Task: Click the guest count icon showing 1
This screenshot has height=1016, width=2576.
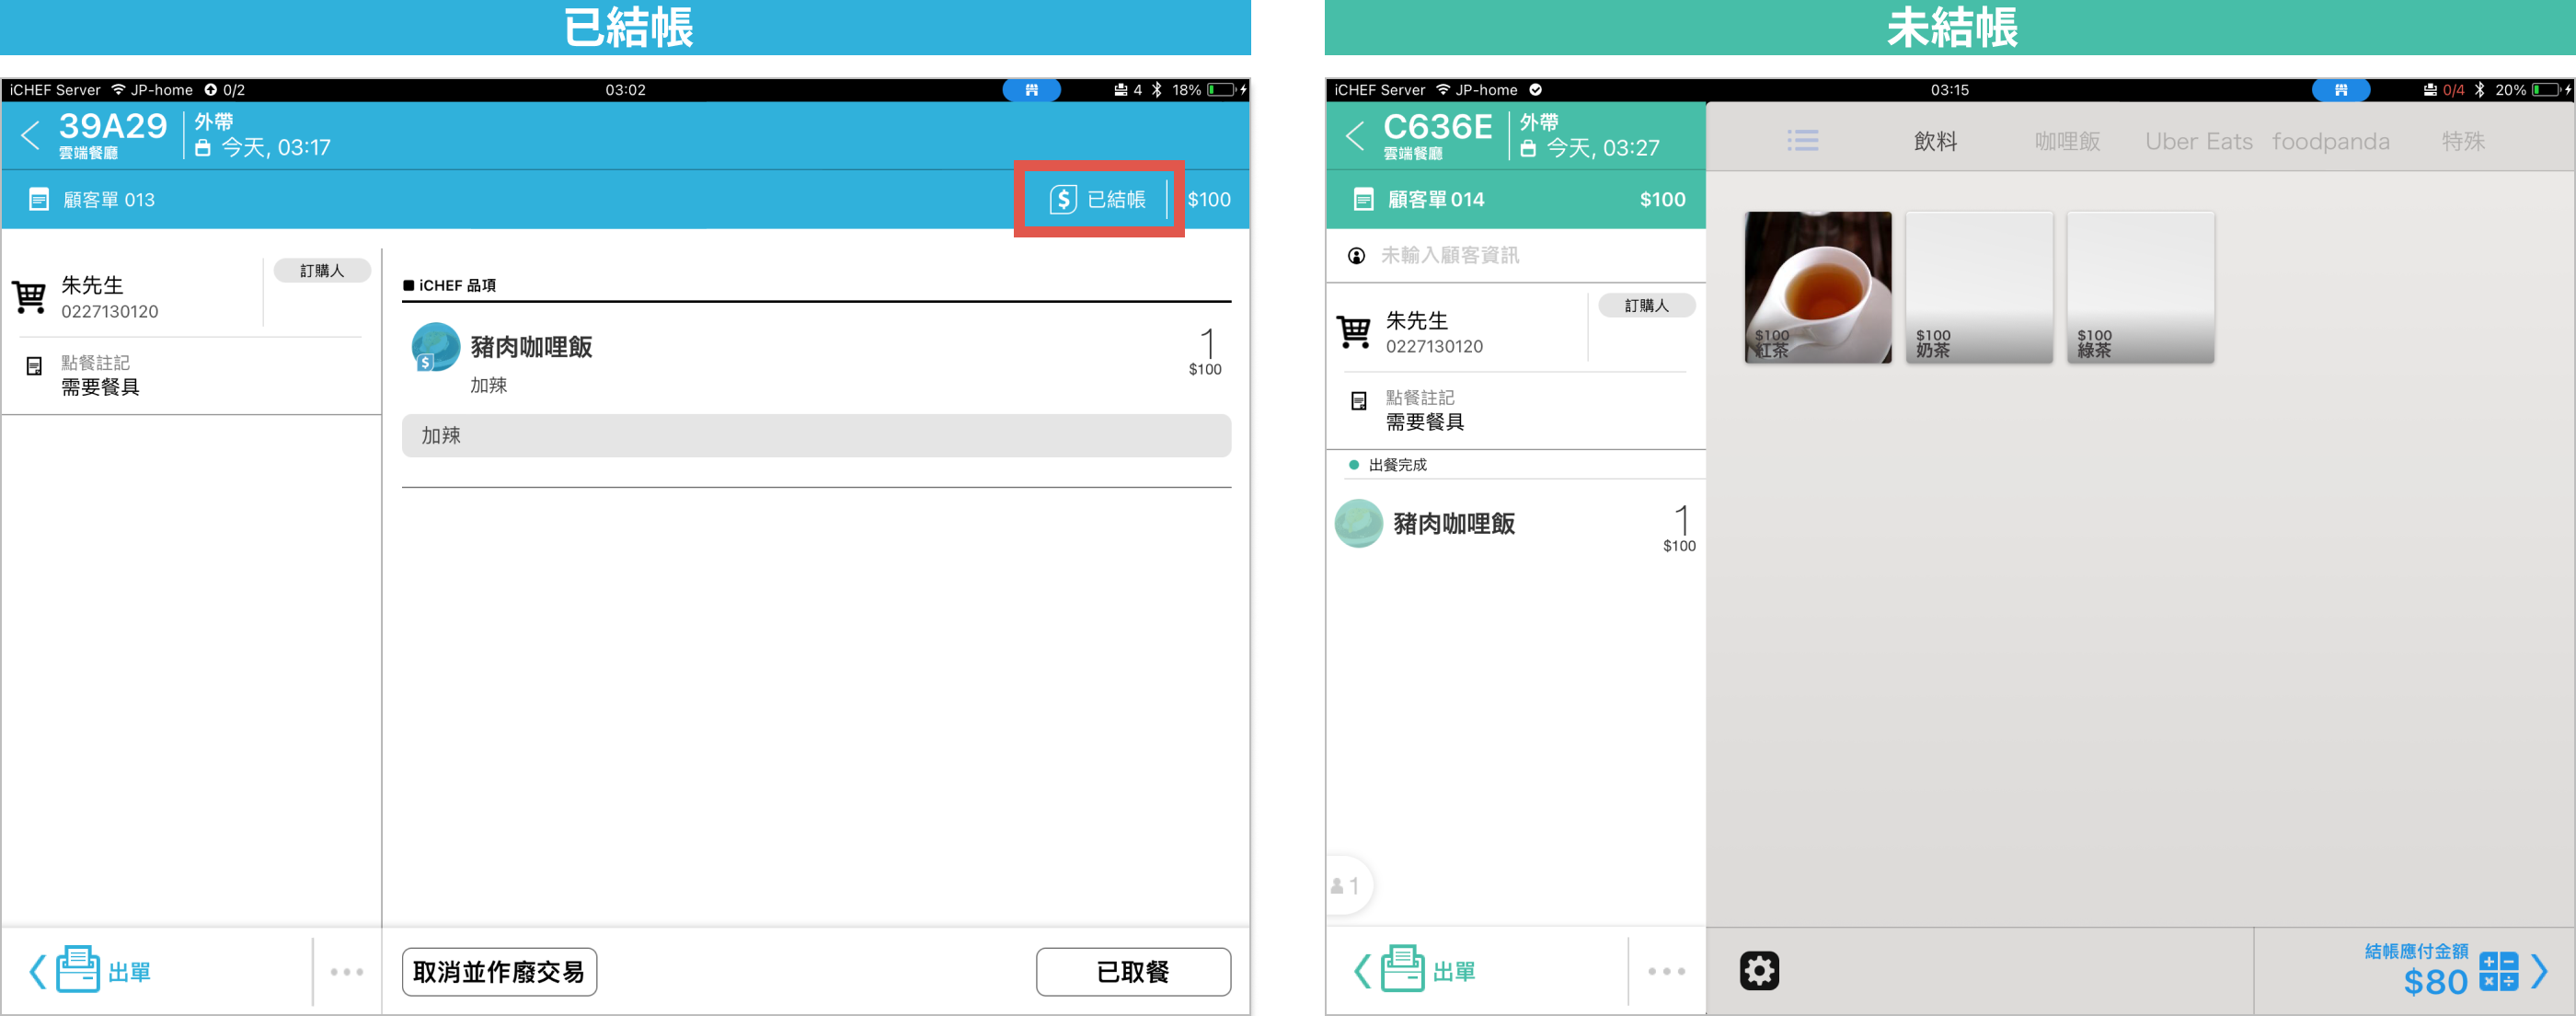Action: tap(1346, 886)
